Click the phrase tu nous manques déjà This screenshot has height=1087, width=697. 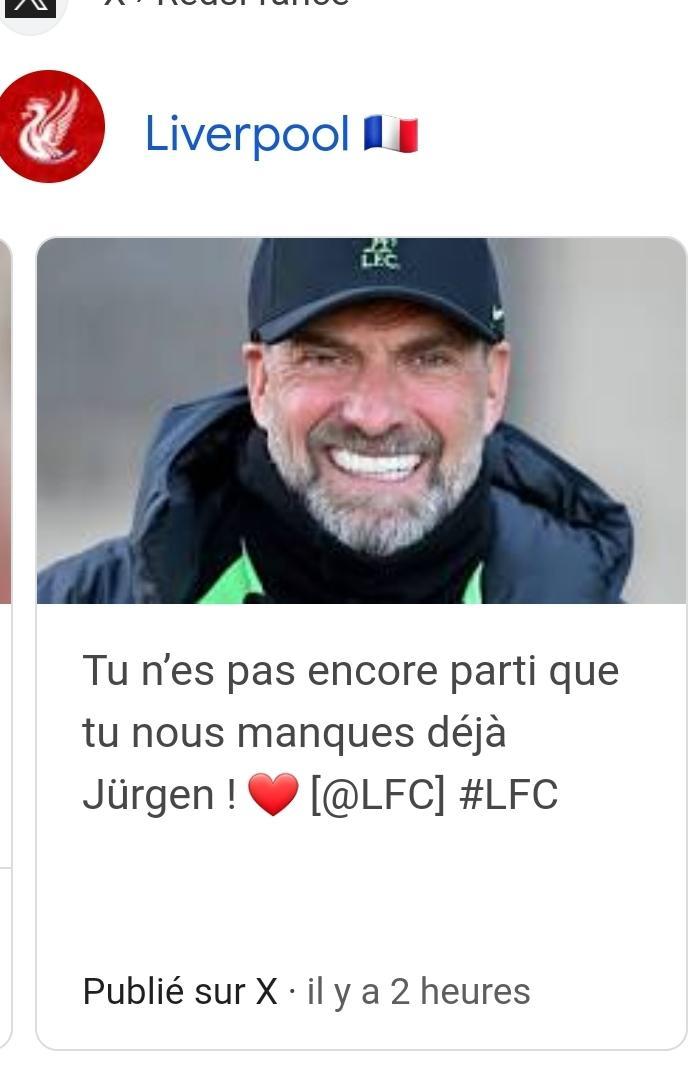(x=294, y=733)
